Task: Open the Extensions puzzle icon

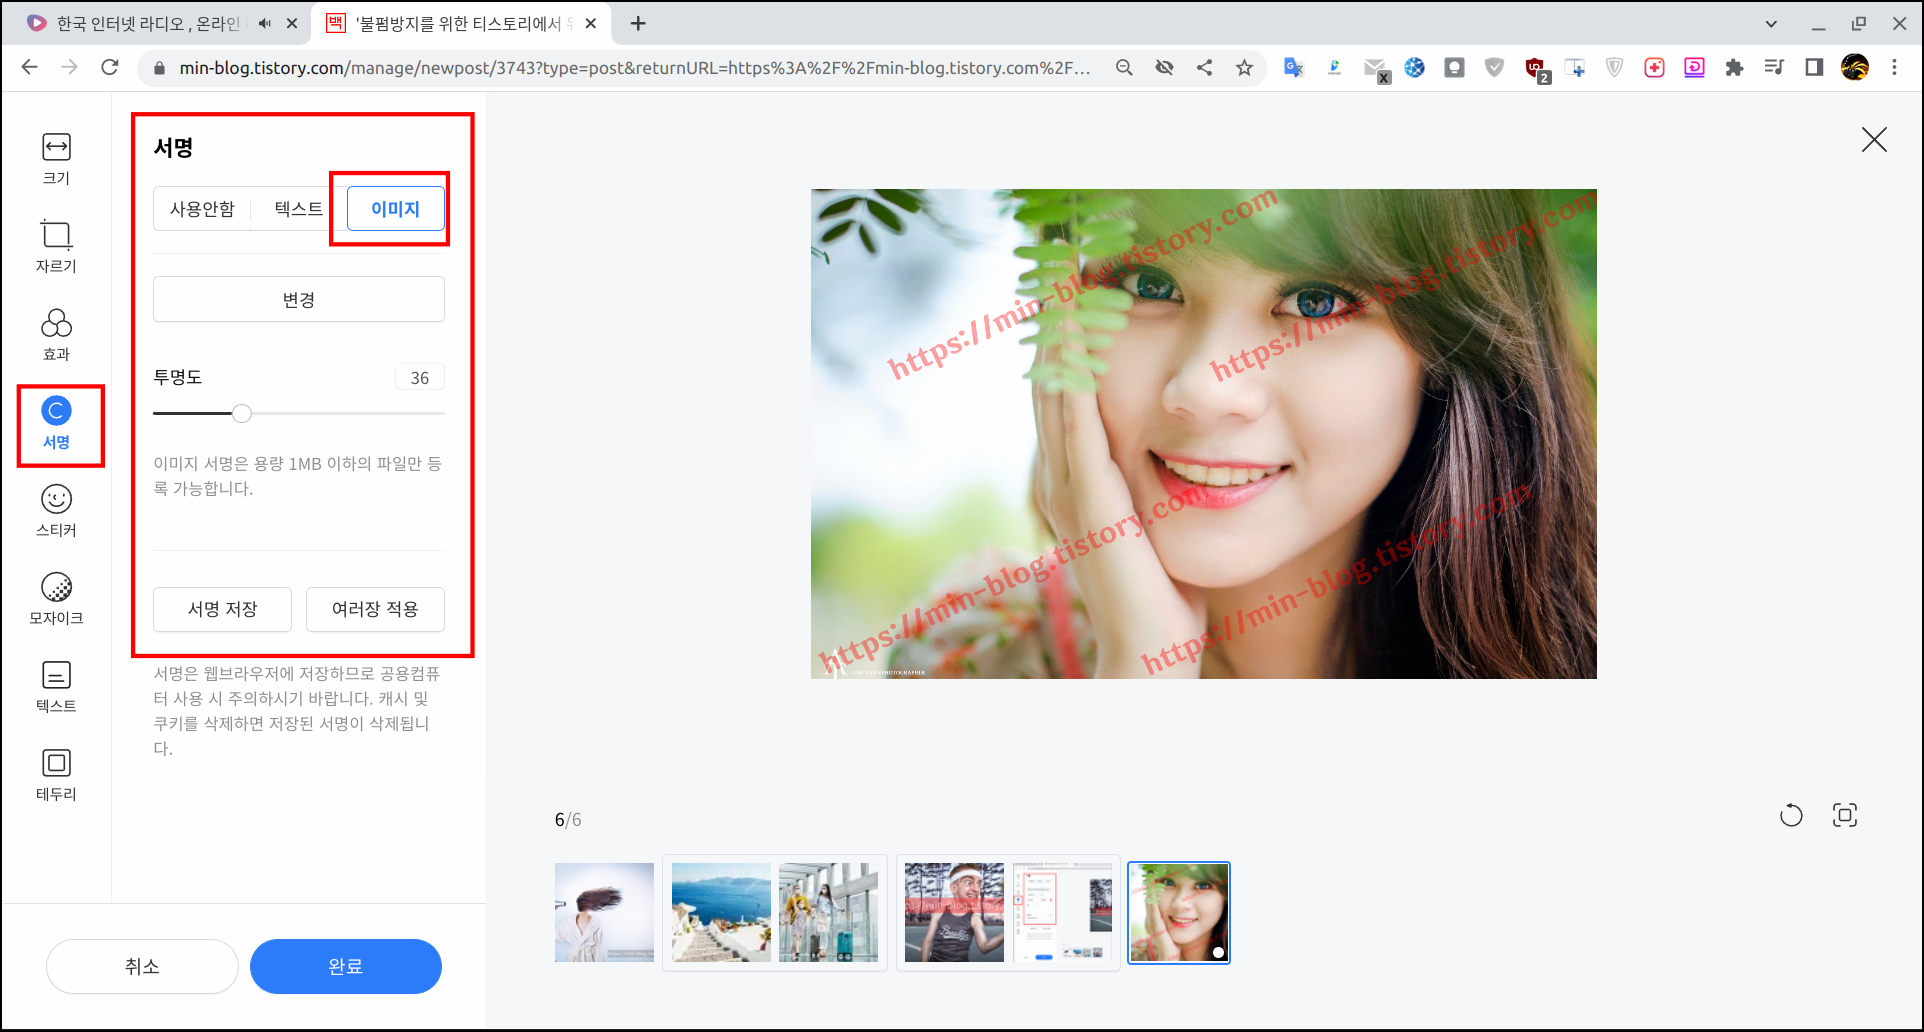Action: pos(1734,67)
